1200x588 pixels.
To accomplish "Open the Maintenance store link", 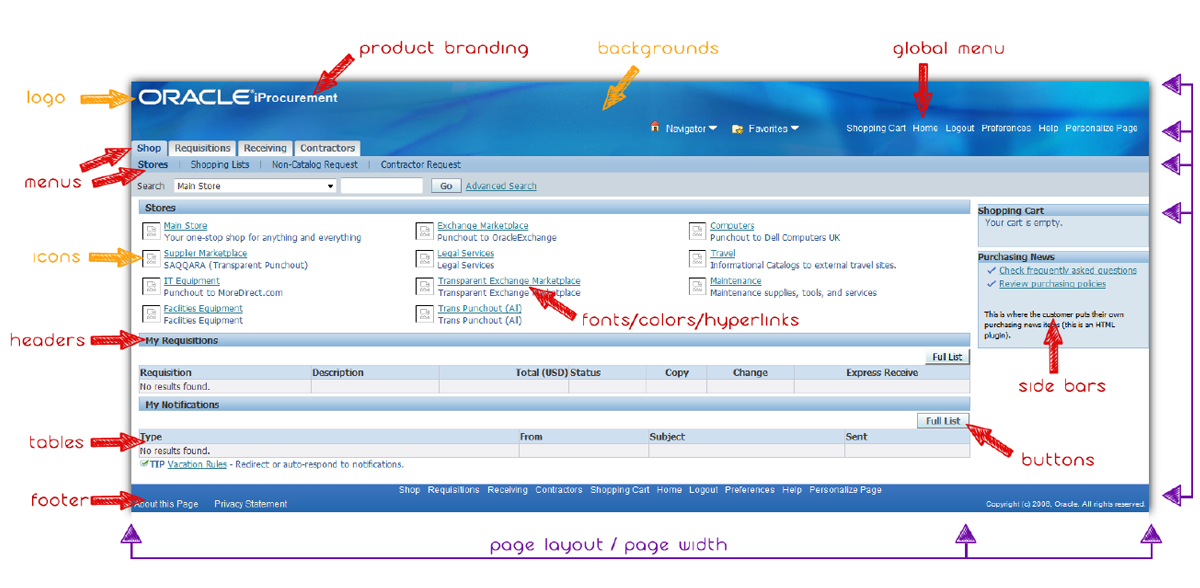I will pos(736,281).
